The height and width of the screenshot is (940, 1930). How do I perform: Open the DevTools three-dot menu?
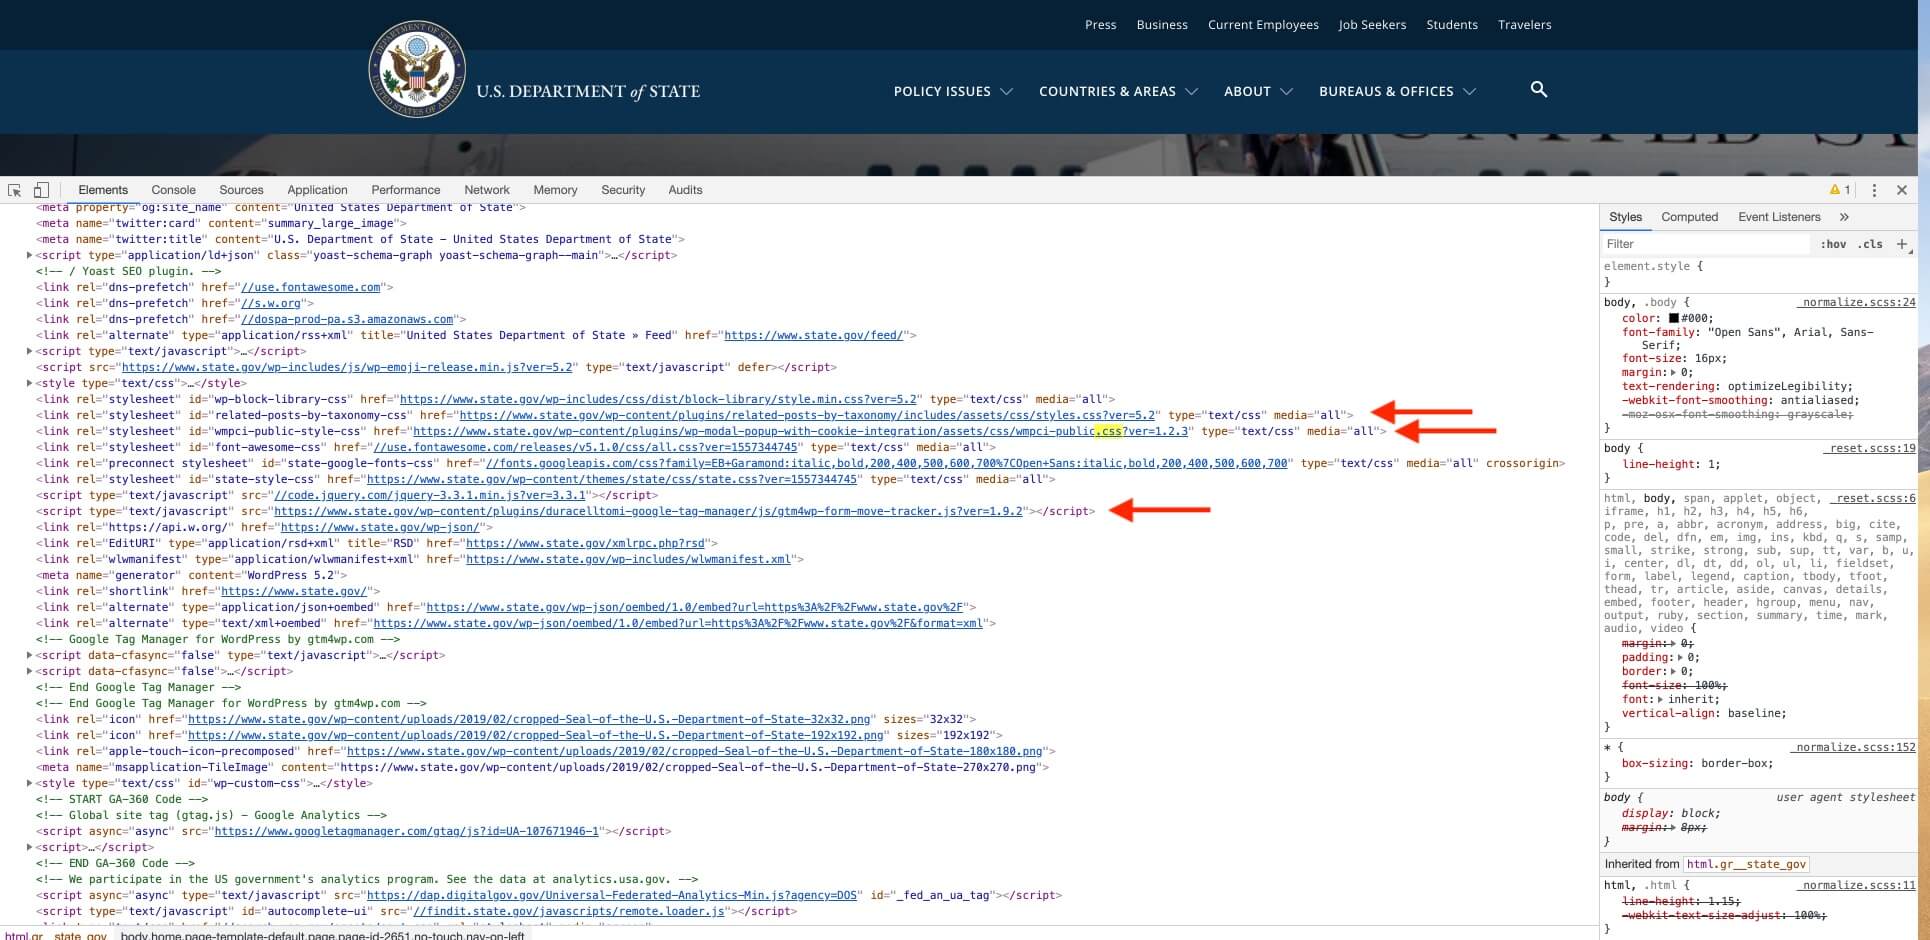click(x=1874, y=190)
